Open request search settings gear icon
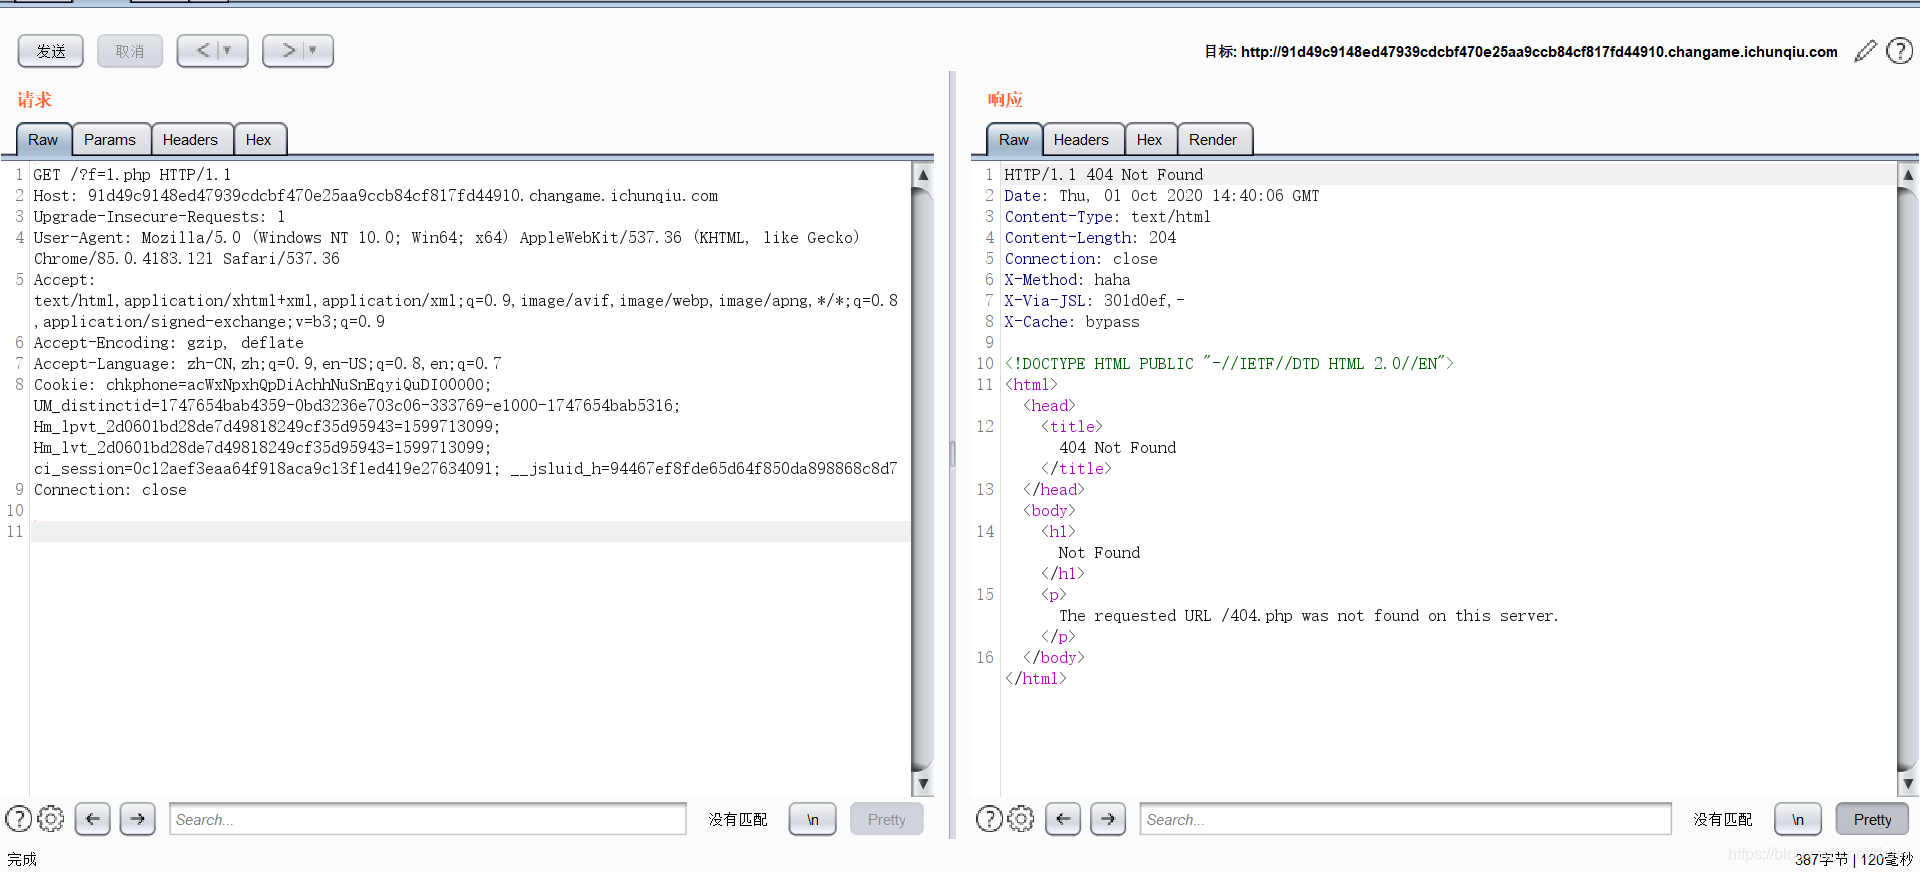This screenshot has width=1920, height=872. point(51,819)
